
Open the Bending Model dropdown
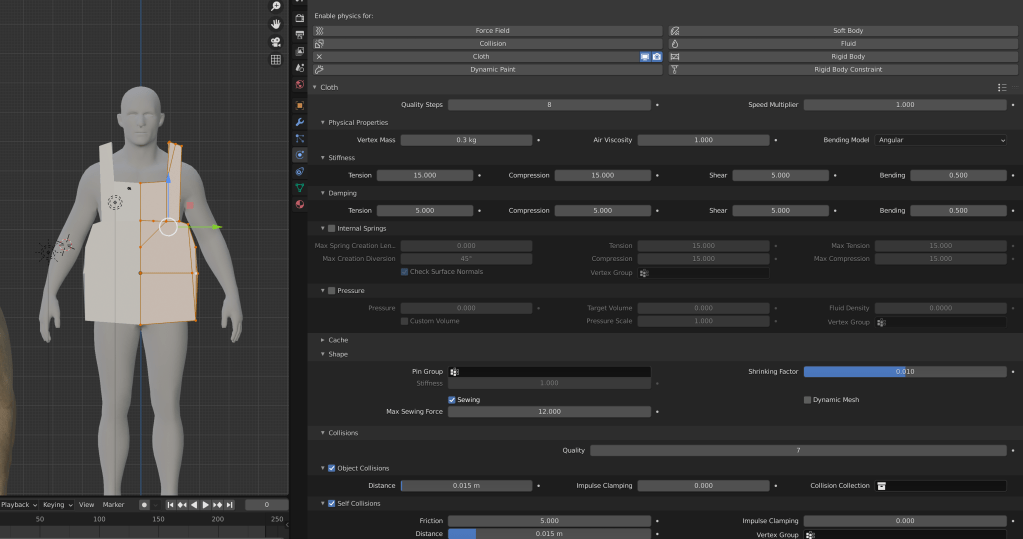(x=940, y=140)
